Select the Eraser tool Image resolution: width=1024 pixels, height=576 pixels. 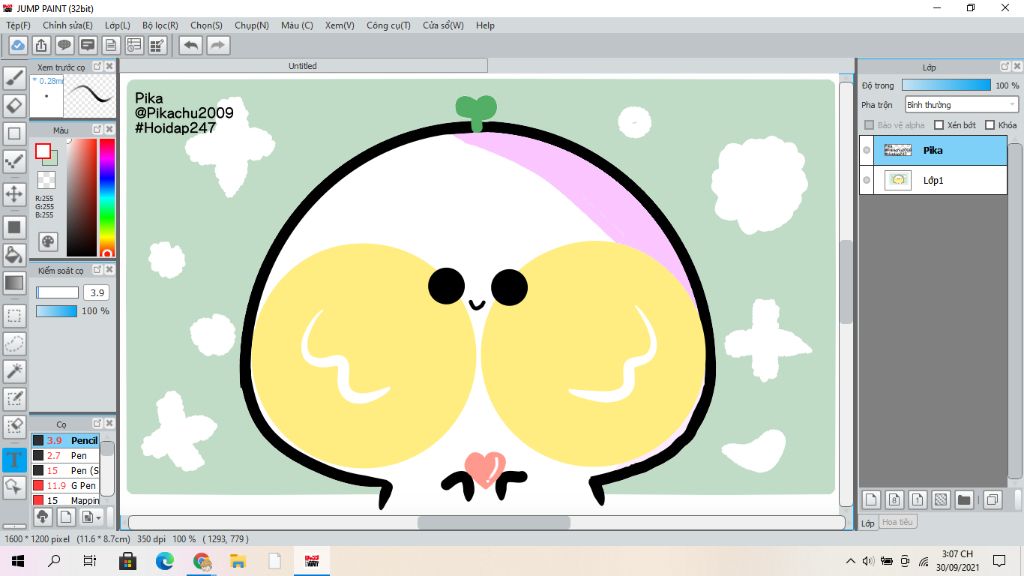(14, 106)
